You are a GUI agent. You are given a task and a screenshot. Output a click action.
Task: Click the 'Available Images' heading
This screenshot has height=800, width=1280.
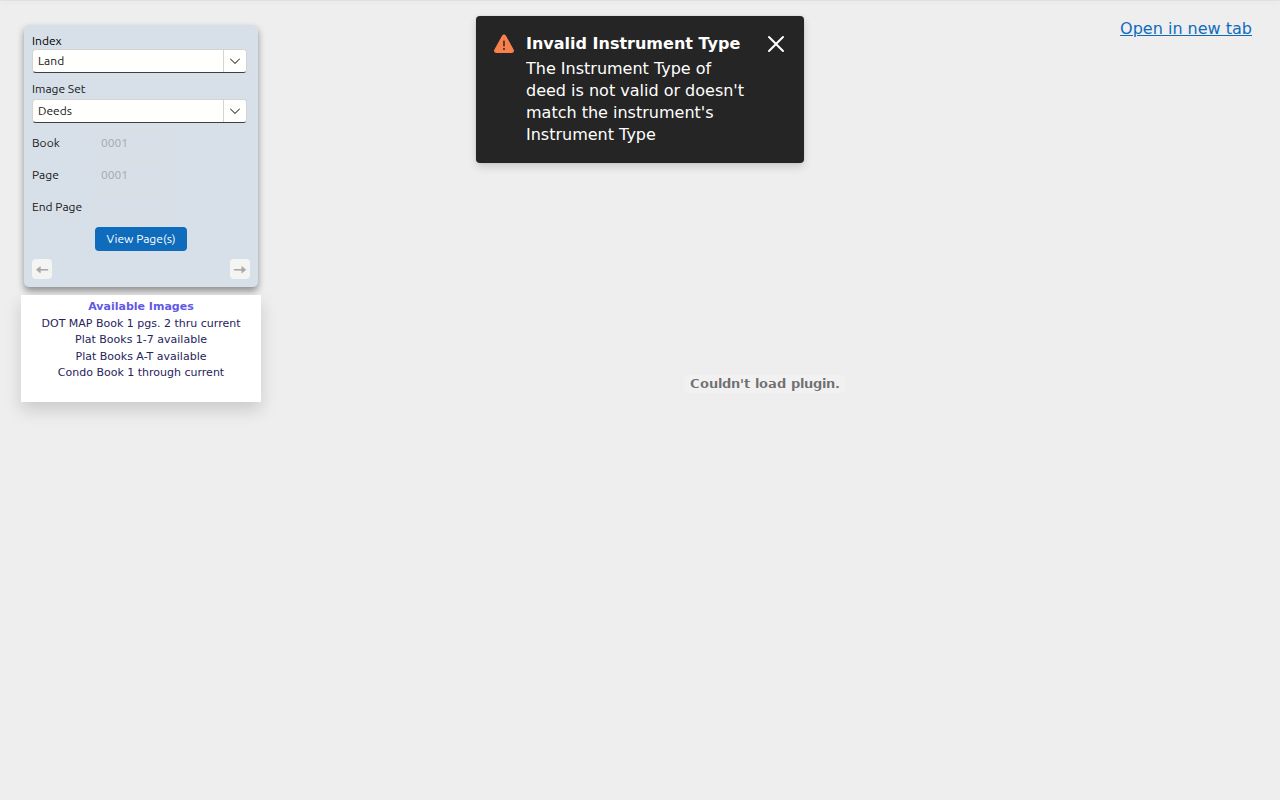point(141,306)
